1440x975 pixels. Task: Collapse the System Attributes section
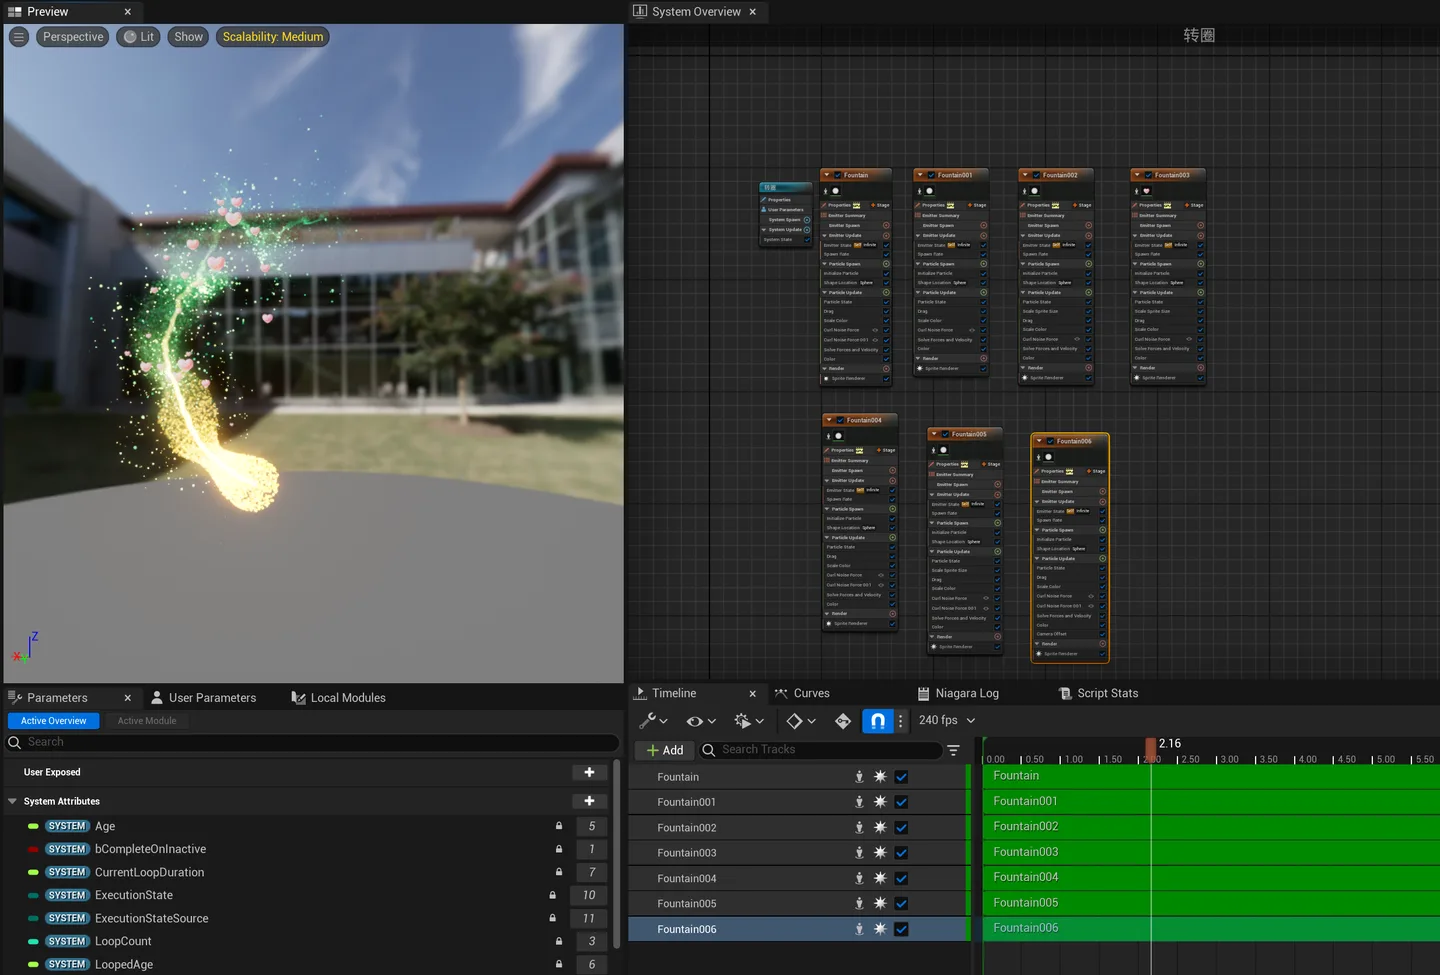pos(12,801)
